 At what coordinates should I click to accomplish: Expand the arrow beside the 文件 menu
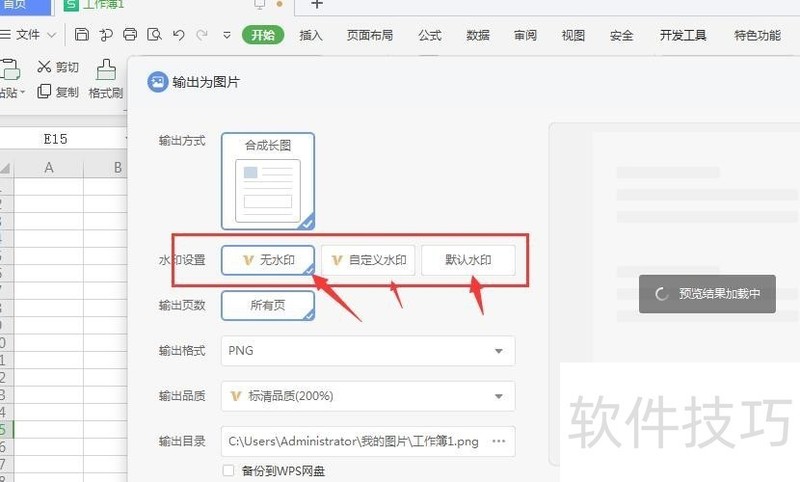pos(52,35)
